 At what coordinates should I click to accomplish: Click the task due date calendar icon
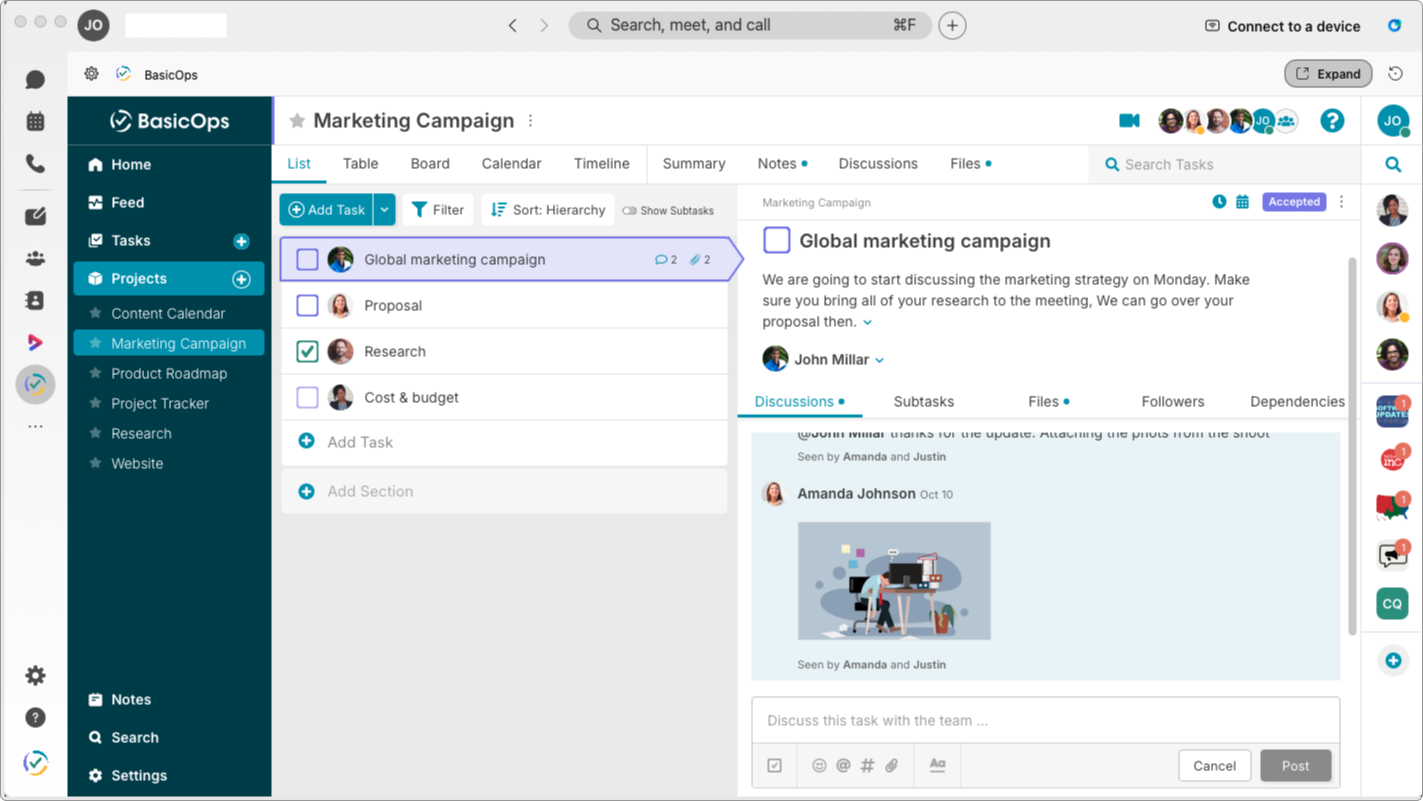tap(1242, 202)
